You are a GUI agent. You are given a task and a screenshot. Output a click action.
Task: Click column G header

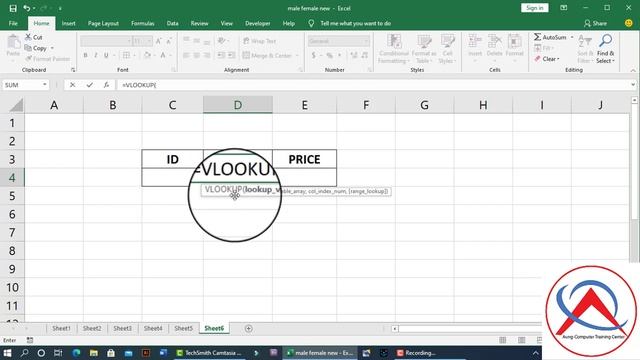pyautogui.click(x=424, y=105)
